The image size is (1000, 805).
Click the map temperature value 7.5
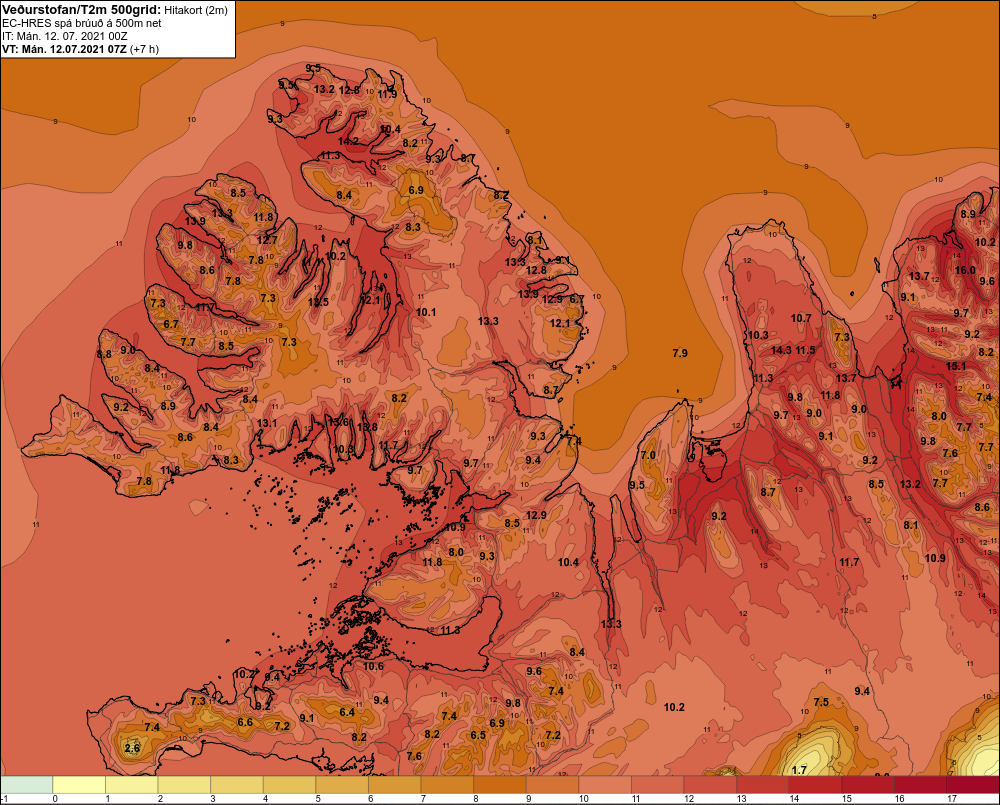pos(821,702)
